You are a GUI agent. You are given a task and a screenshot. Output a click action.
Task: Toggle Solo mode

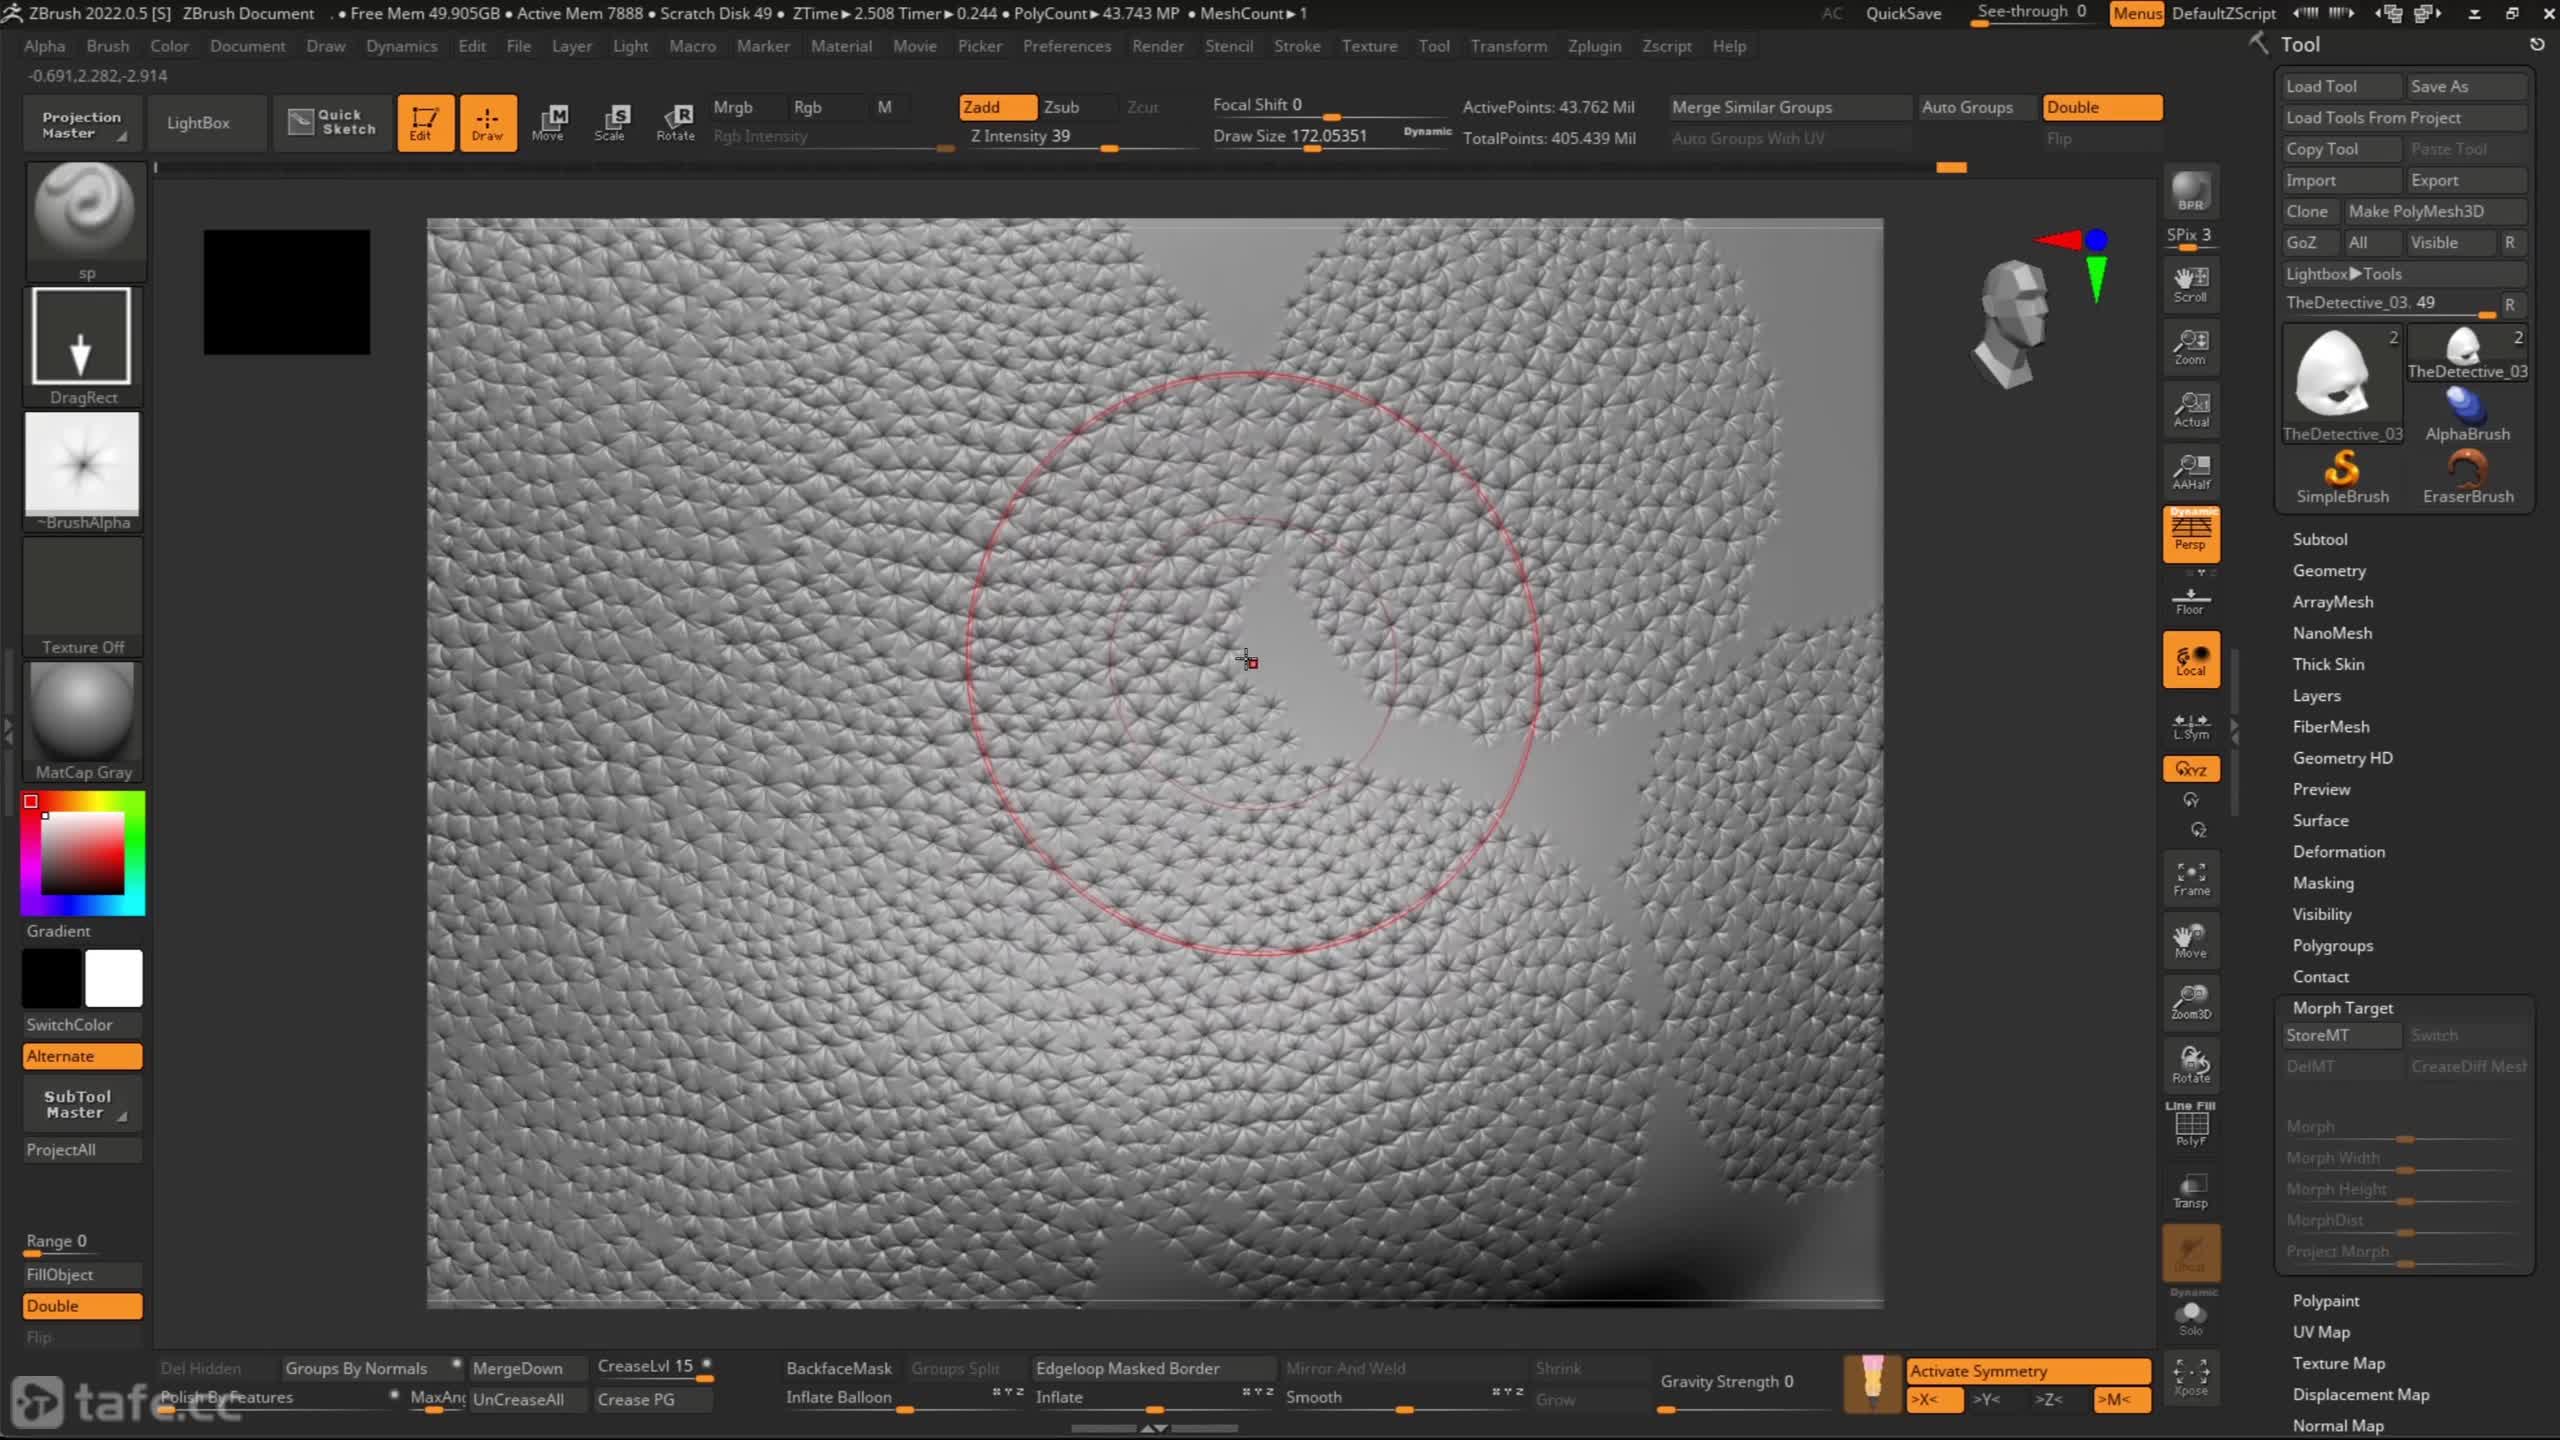coord(2190,1315)
